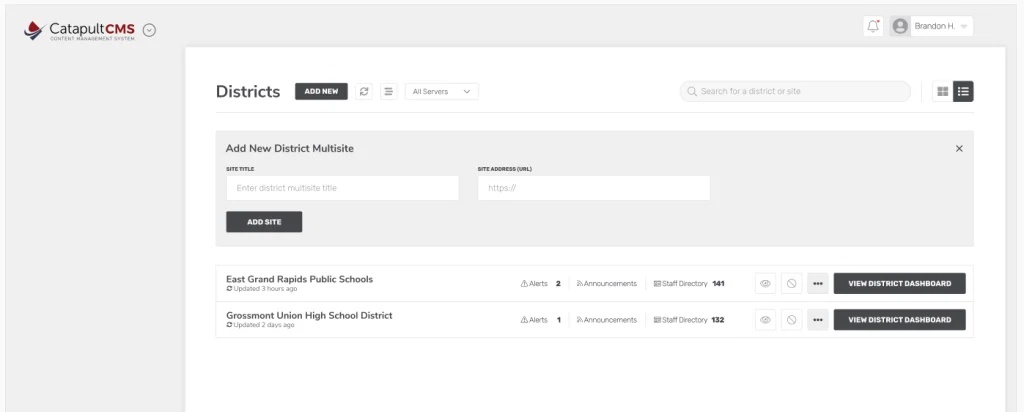Disable Grossmont Union district via ban icon
The image size is (1024, 412).
792,320
